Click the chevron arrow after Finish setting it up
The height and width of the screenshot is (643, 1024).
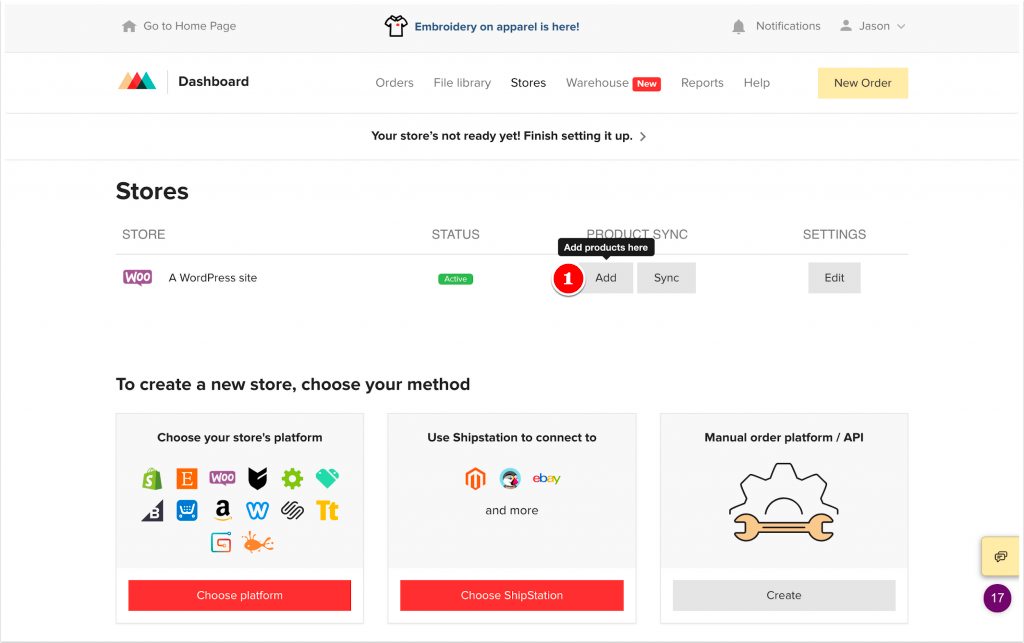coord(643,136)
